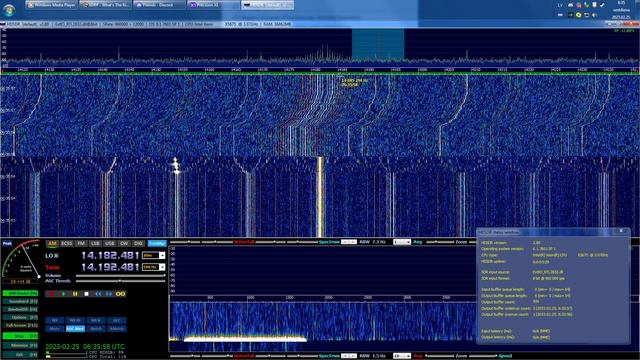Viewport: 640px width, 360px height.
Task: Click the UTC date and time readout
Action: click(84, 347)
